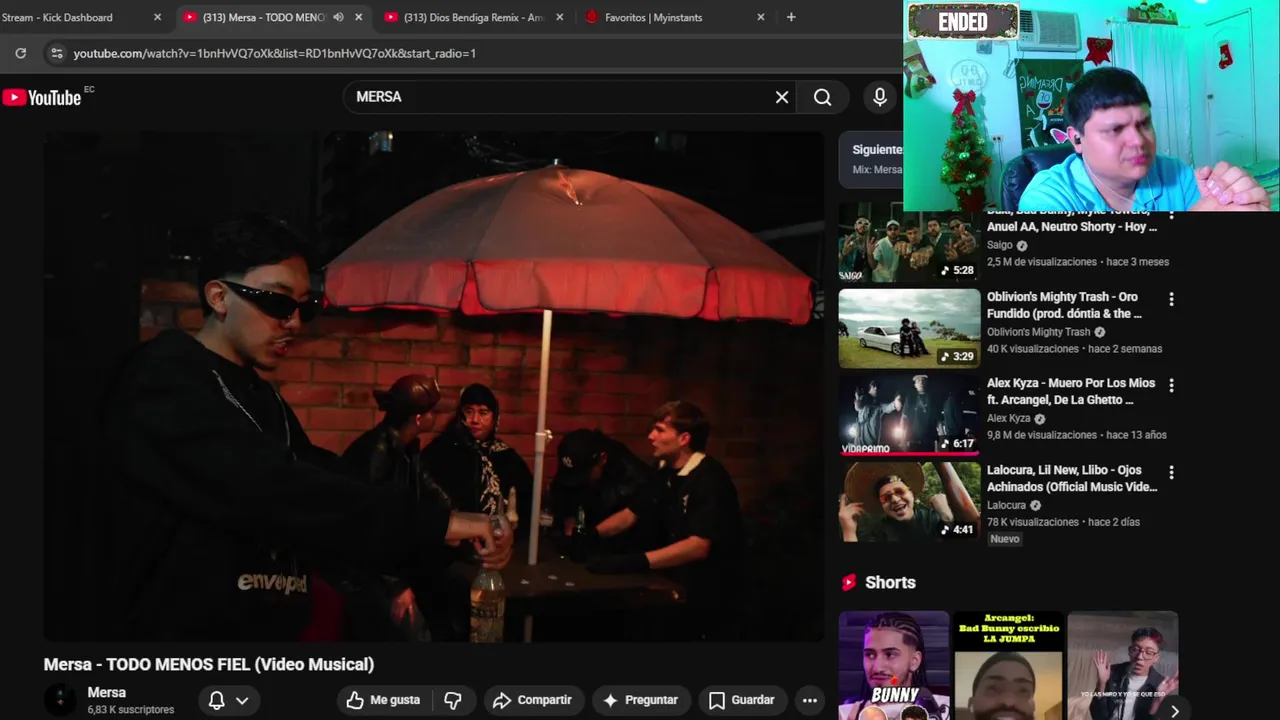Open the BUNNY Shorts thumbnail

(894, 665)
